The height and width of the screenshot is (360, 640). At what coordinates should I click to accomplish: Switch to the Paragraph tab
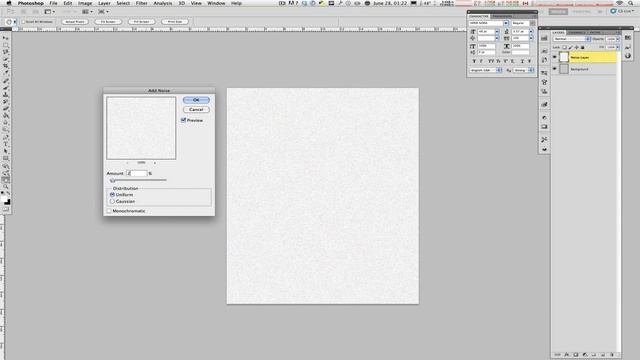pyautogui.click(x=502, y=16)
